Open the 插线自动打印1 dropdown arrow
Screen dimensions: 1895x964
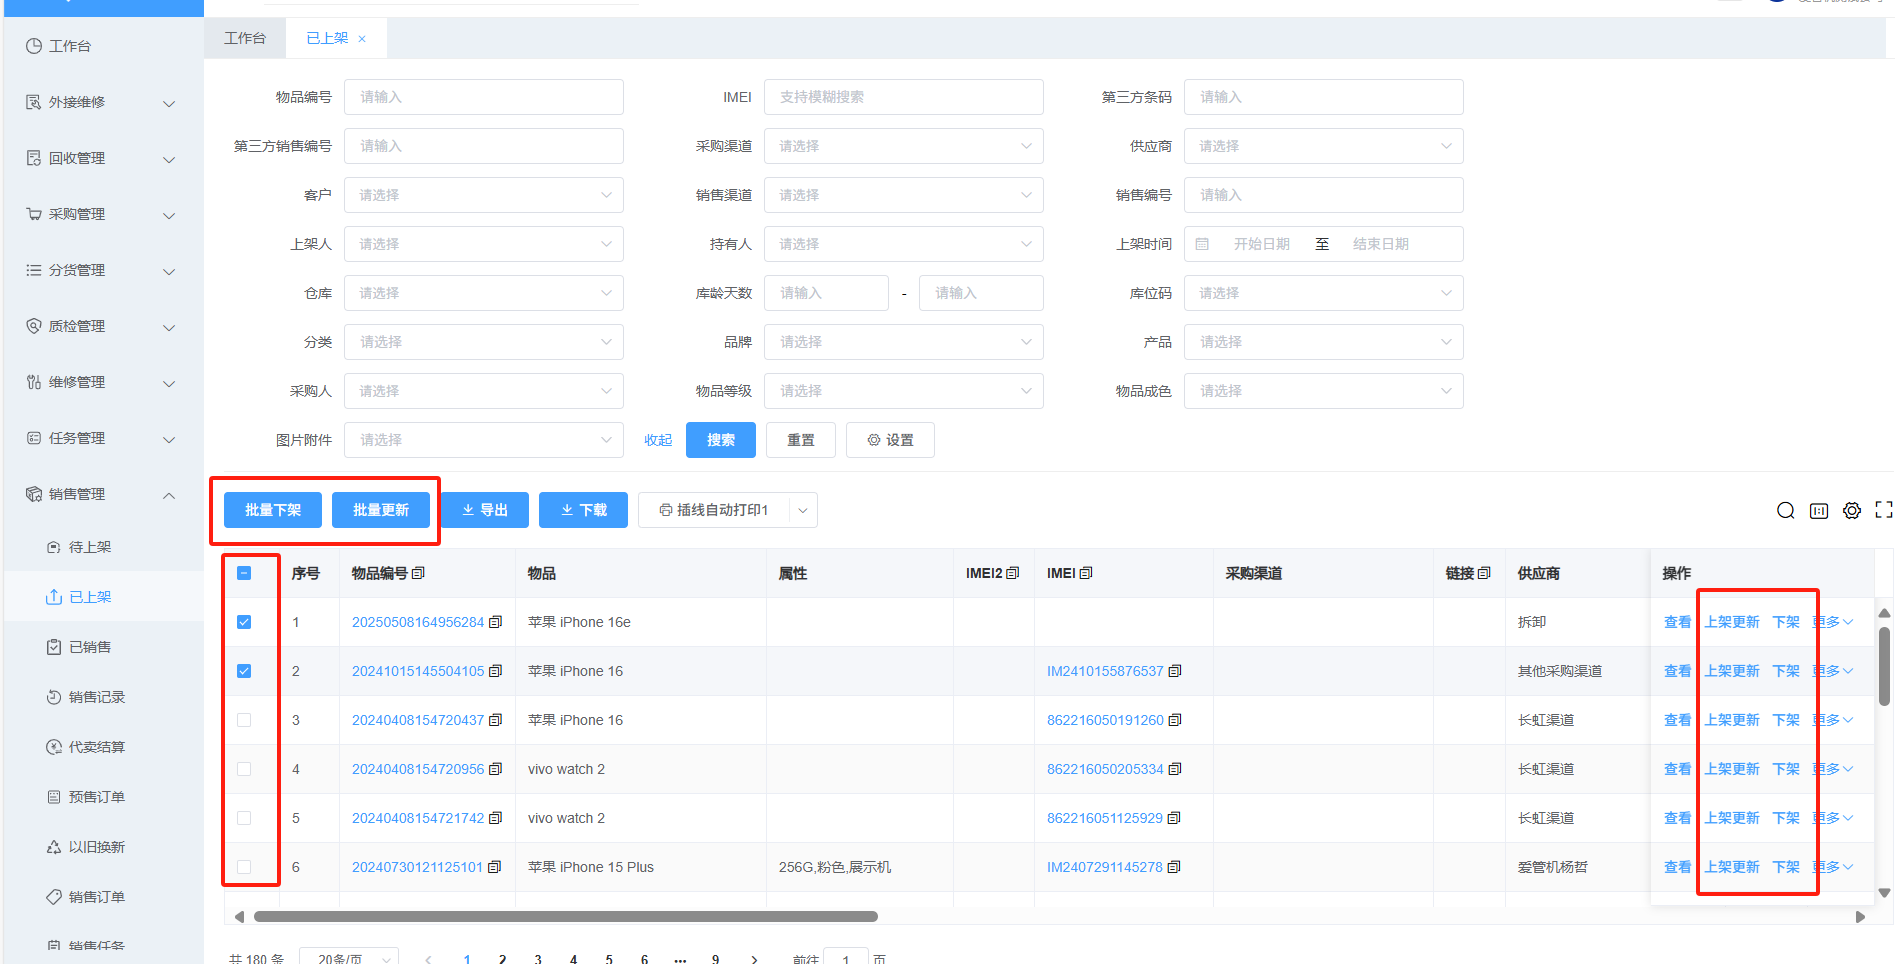click(802, 510)
